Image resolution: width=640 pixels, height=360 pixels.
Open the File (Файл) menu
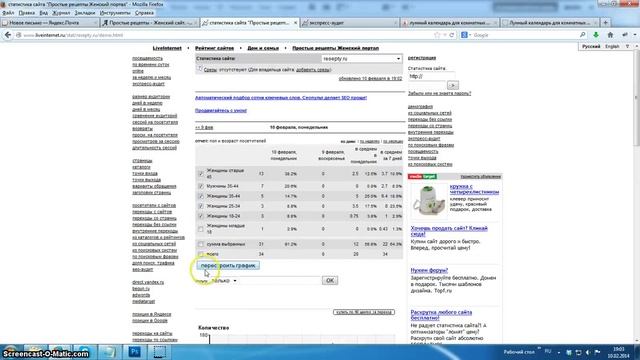point(8,13)
